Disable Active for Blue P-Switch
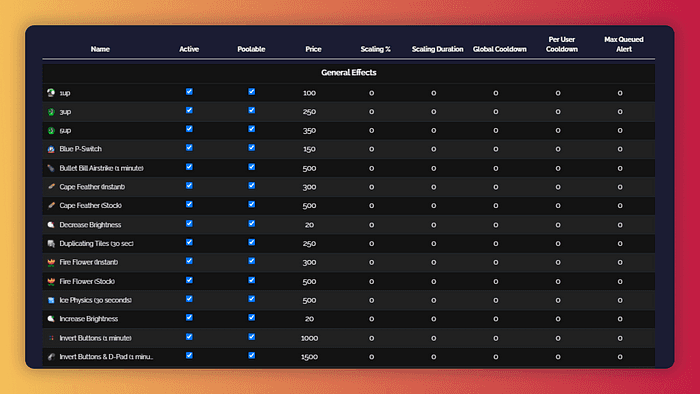 click(189, 148)
